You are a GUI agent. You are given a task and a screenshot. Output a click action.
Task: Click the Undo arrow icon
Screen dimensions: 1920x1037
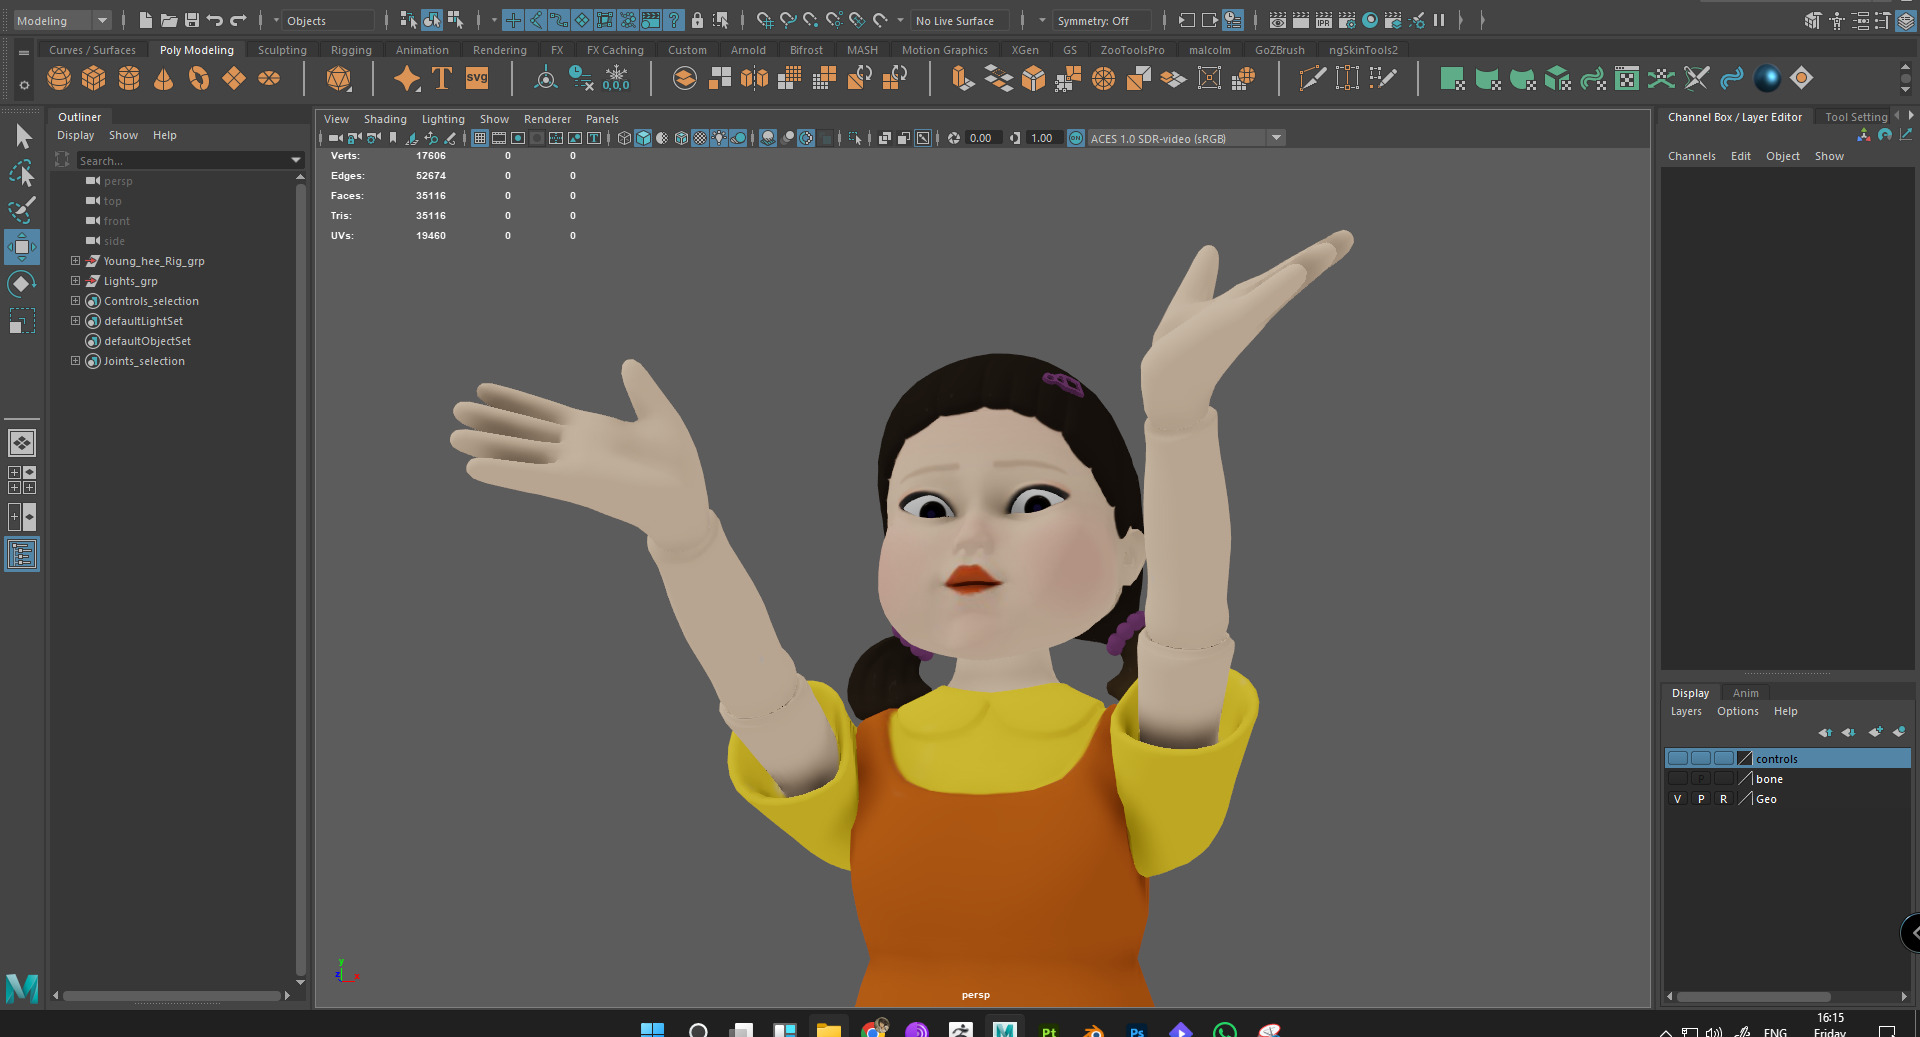pos(214,20)
